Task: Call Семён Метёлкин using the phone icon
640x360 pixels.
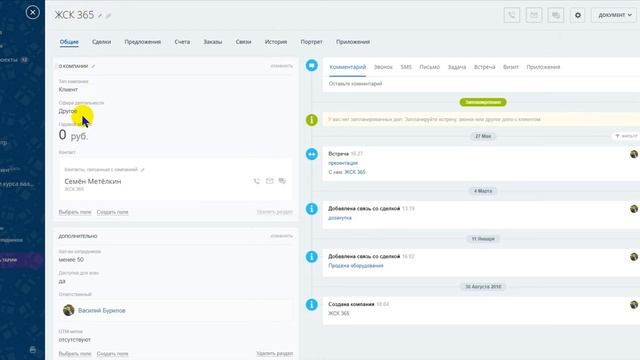Action: pos(256,181)
